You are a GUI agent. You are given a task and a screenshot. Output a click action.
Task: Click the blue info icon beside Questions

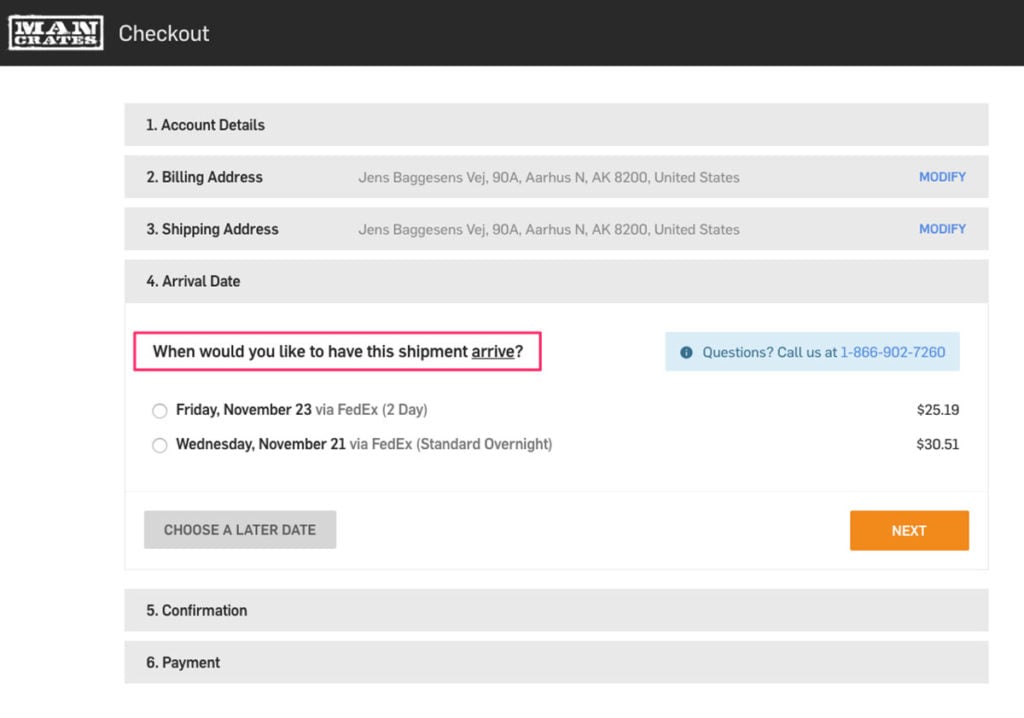(686, 352)
